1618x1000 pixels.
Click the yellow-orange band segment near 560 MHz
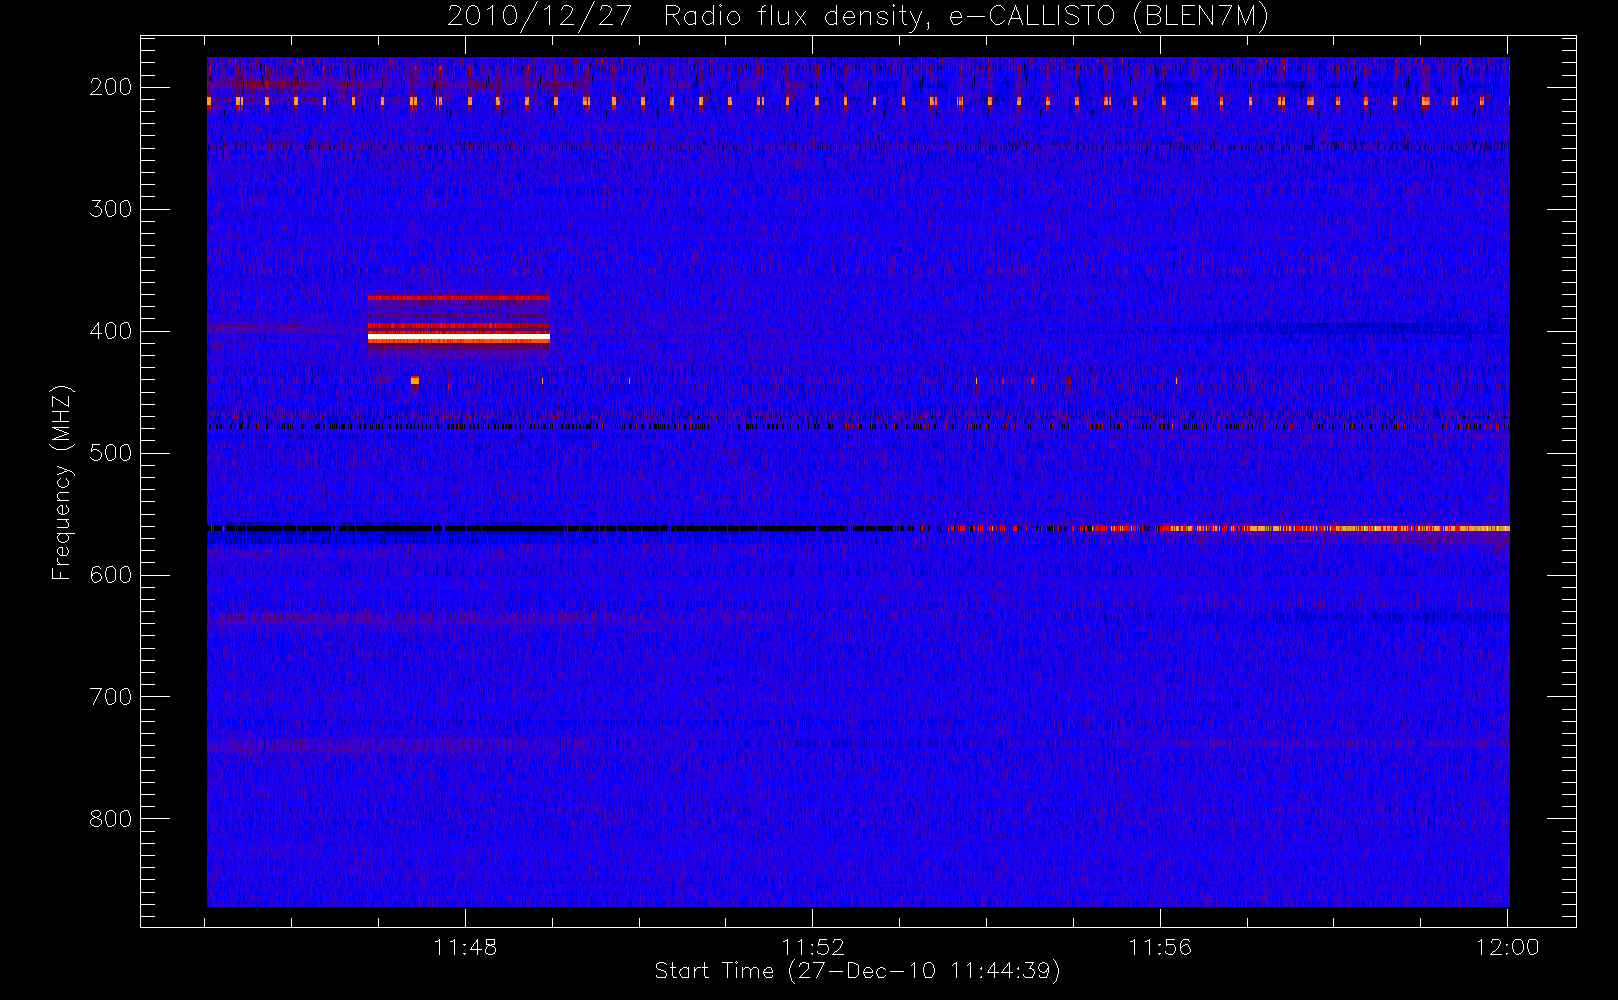(x=1334, y=528)
